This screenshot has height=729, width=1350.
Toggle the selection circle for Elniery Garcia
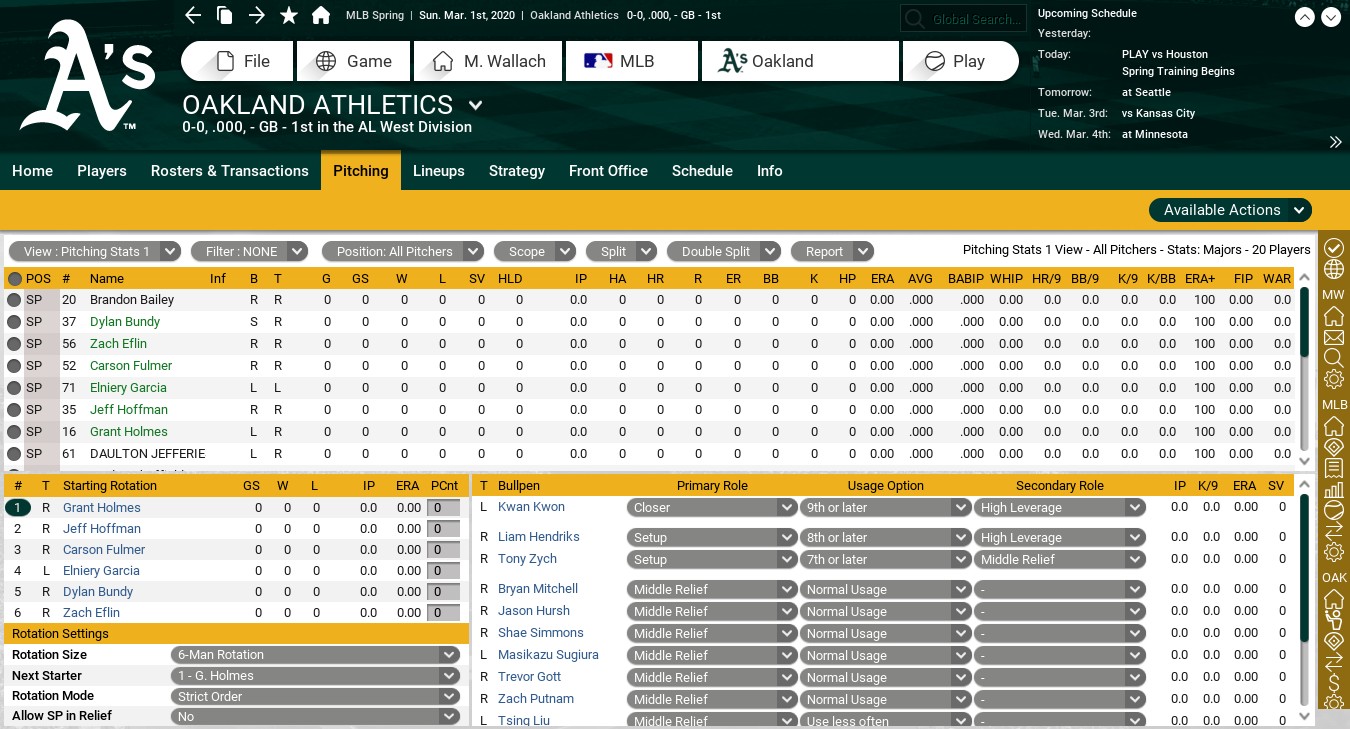coord(14,387)
